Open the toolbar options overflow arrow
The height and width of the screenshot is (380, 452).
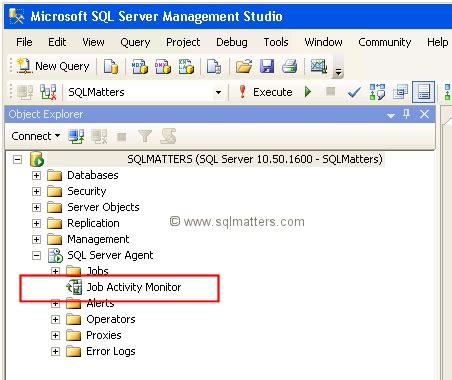click(x=338, y=71)
